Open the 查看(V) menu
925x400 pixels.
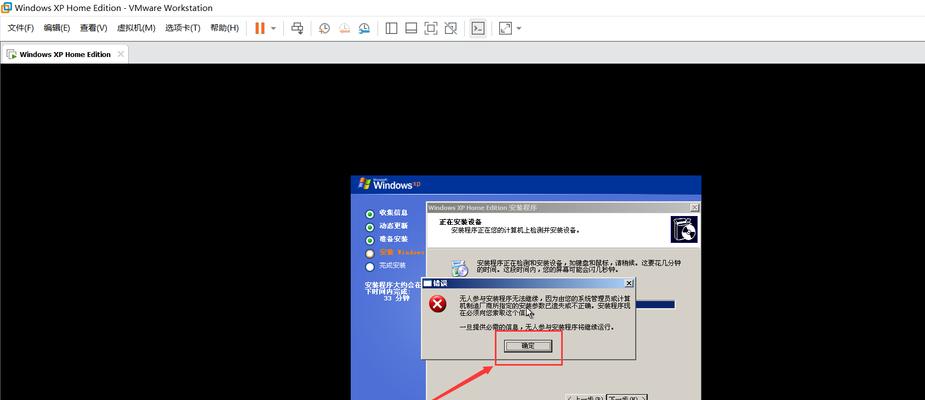click(x=93, y=28)
